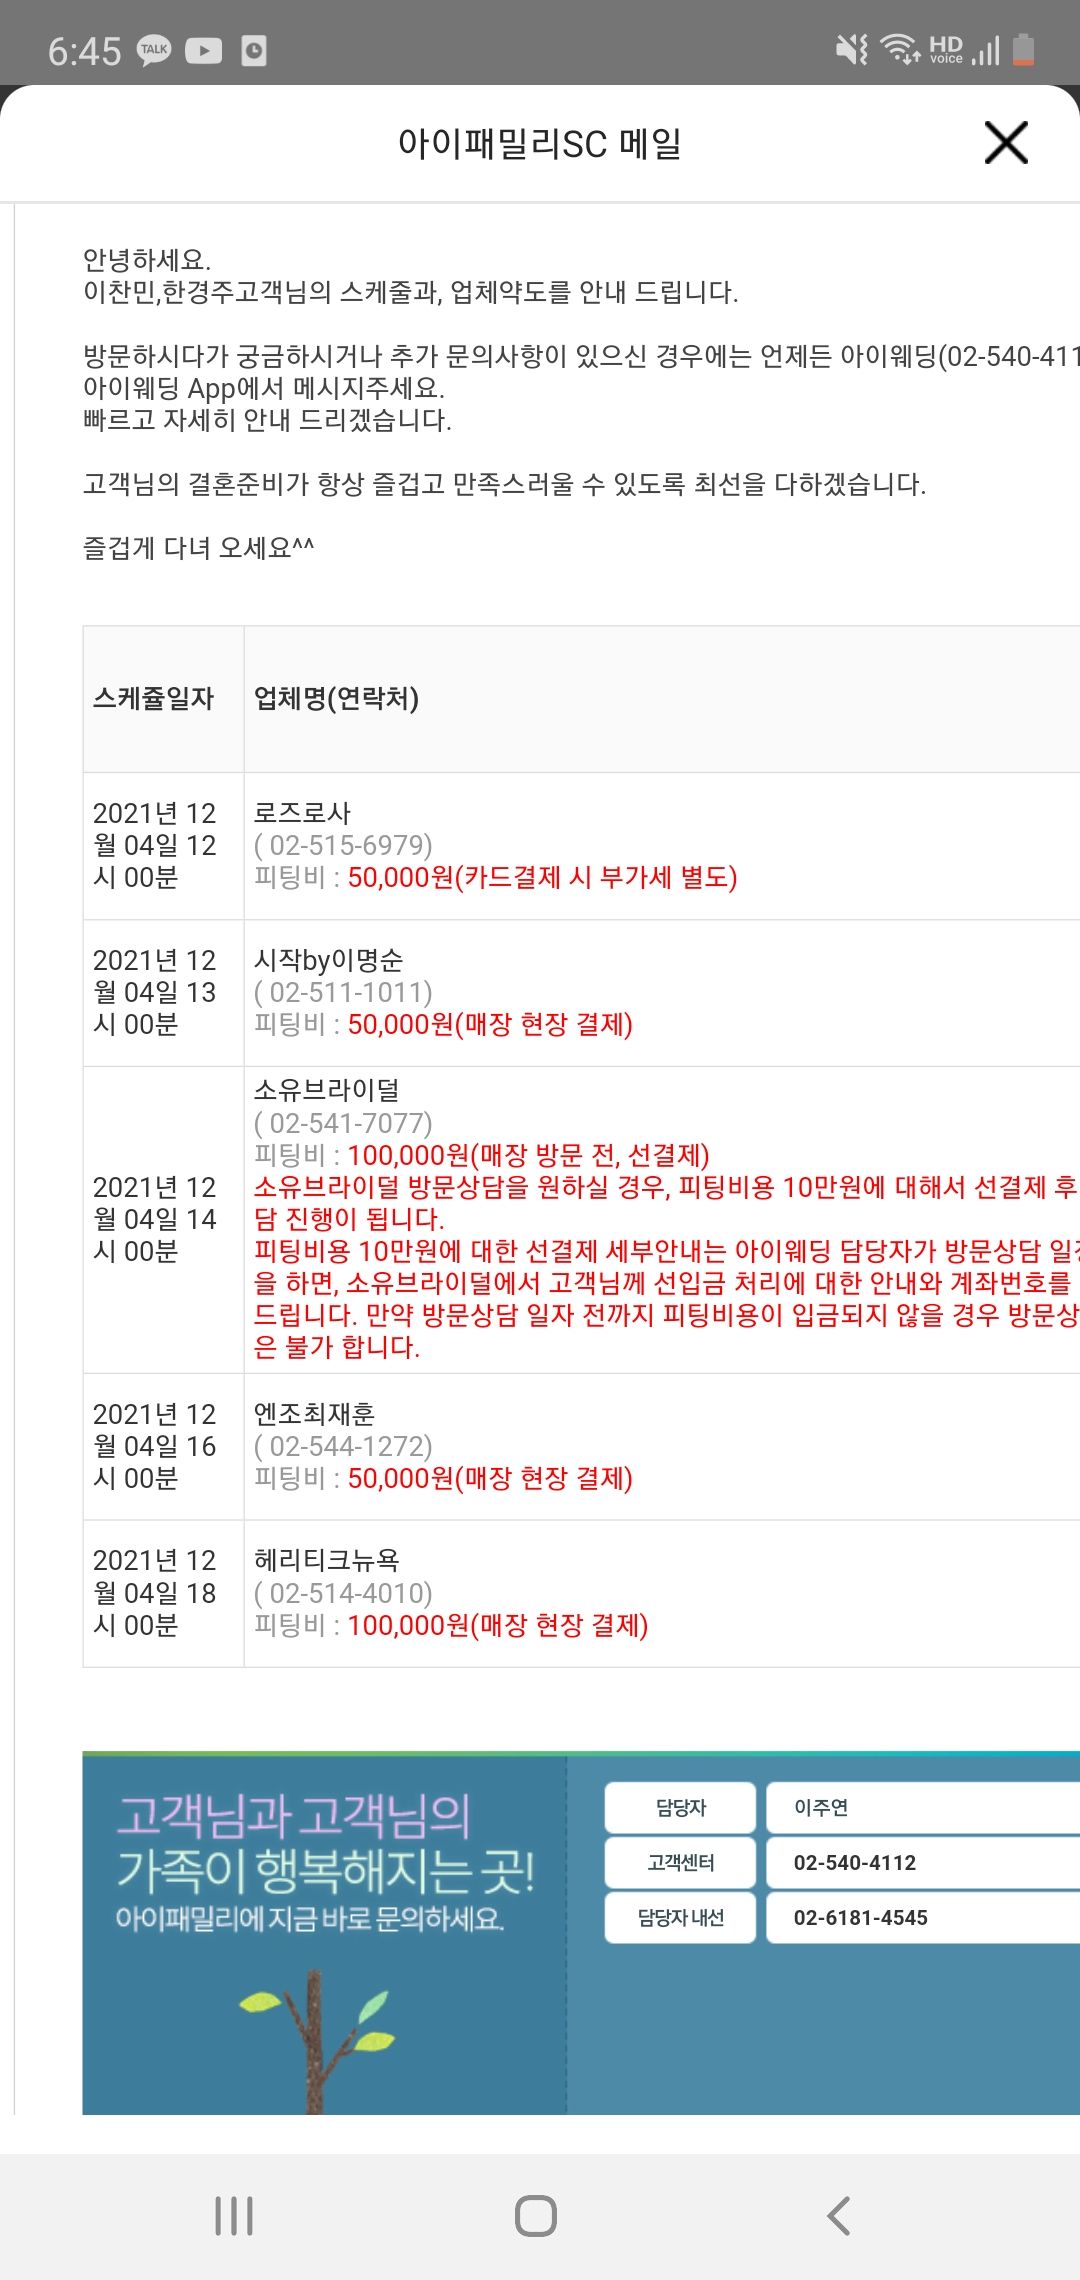Open recent apps from navigation bar

click(x=234, y=2215)
